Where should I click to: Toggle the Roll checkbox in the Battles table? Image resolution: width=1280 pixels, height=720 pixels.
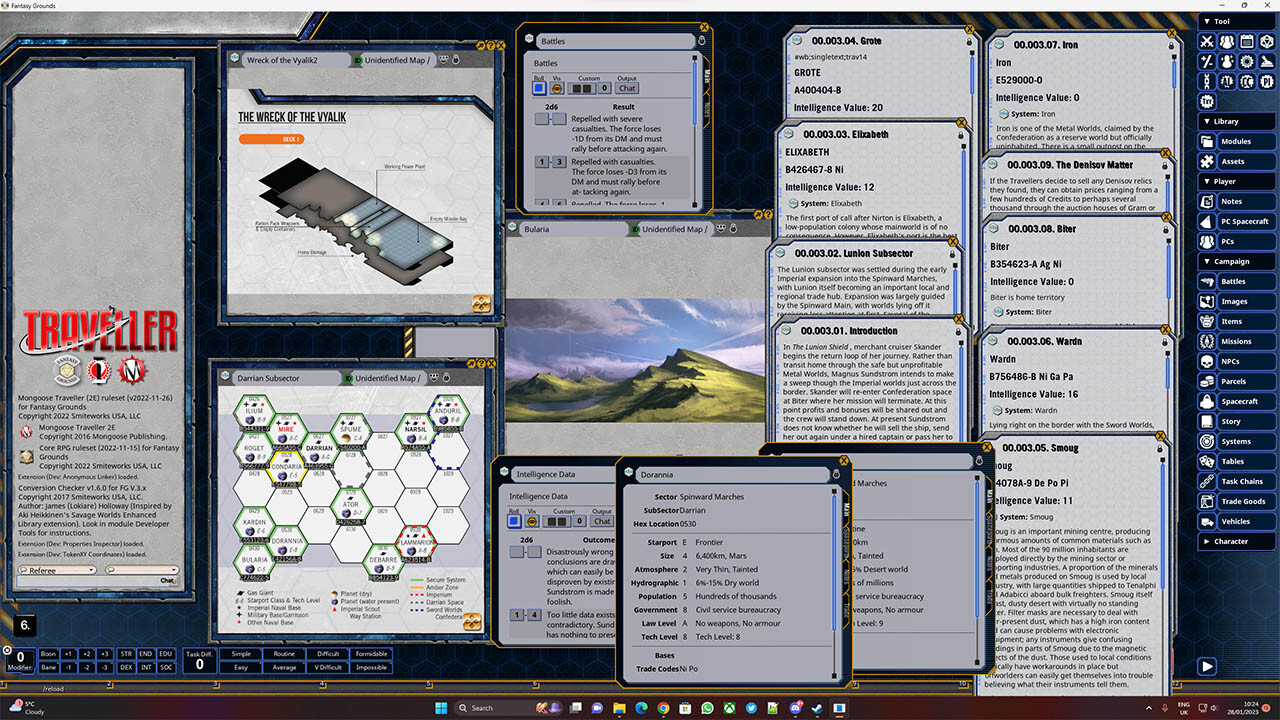coord(540,88)
